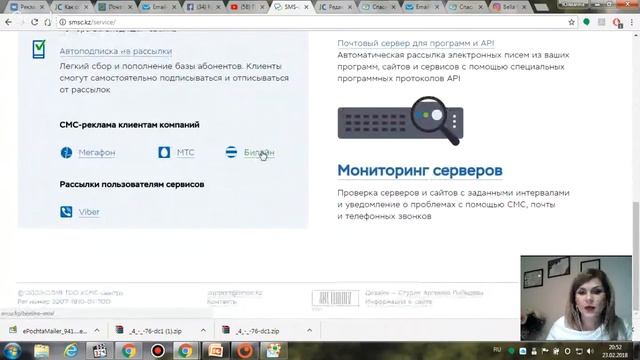Viewport: 640px width, 360px height.
Task: Open the footer Контакты link
Action: click(x=222, y=302)
